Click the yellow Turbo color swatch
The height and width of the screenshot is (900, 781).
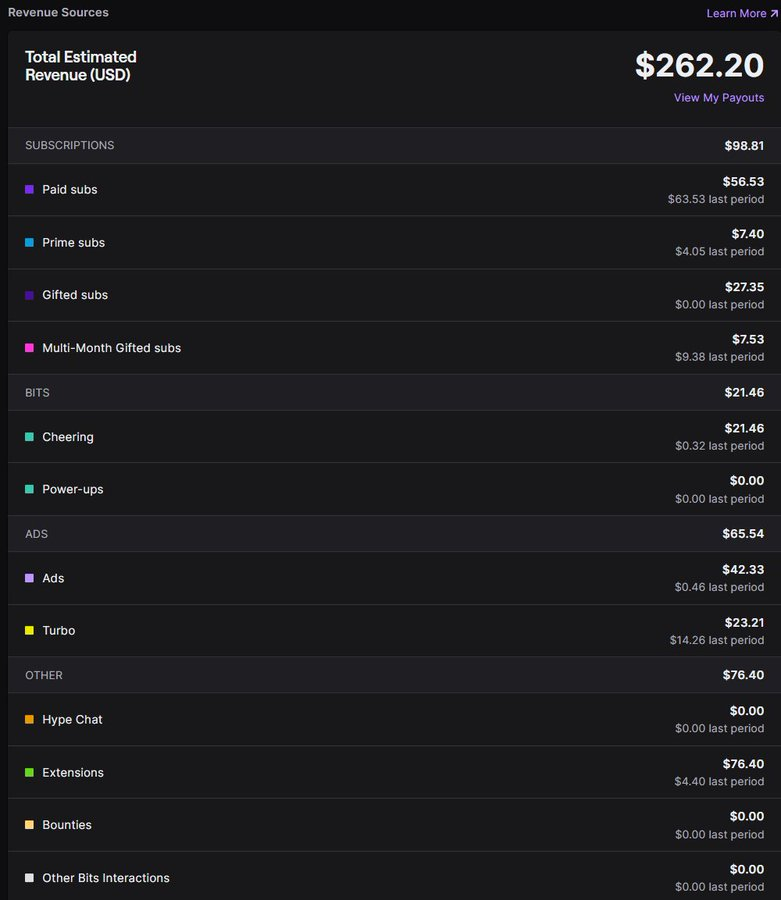pos(29,630)
